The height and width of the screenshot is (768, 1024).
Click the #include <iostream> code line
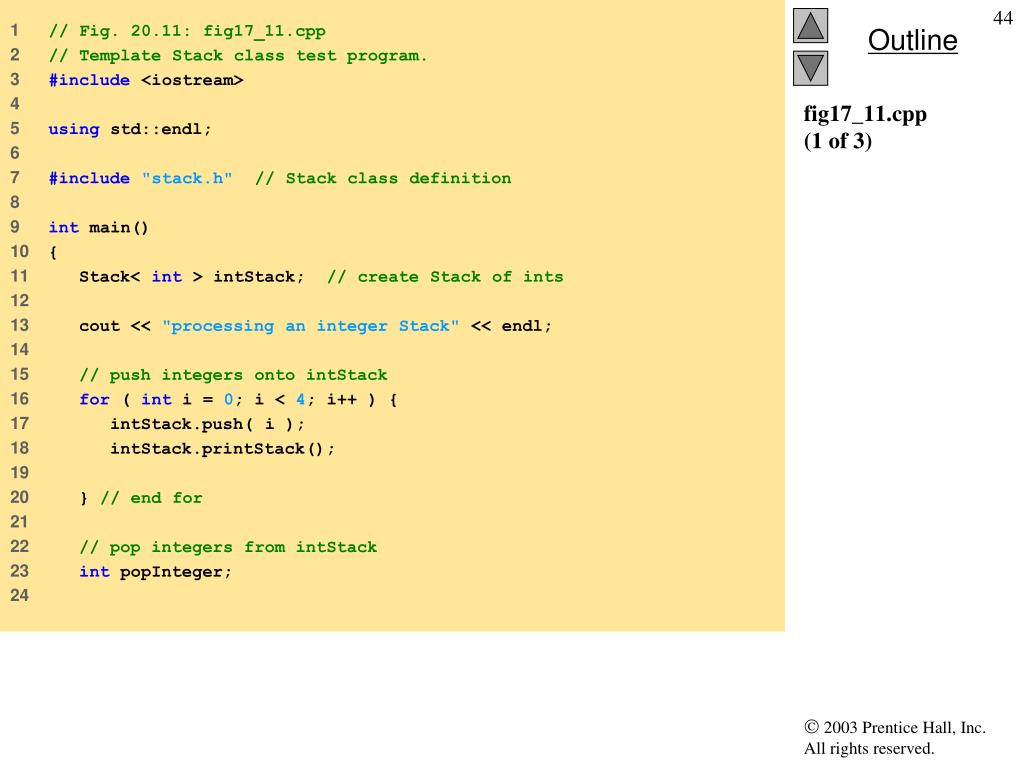pyautogui.click(x=146, y=80)
